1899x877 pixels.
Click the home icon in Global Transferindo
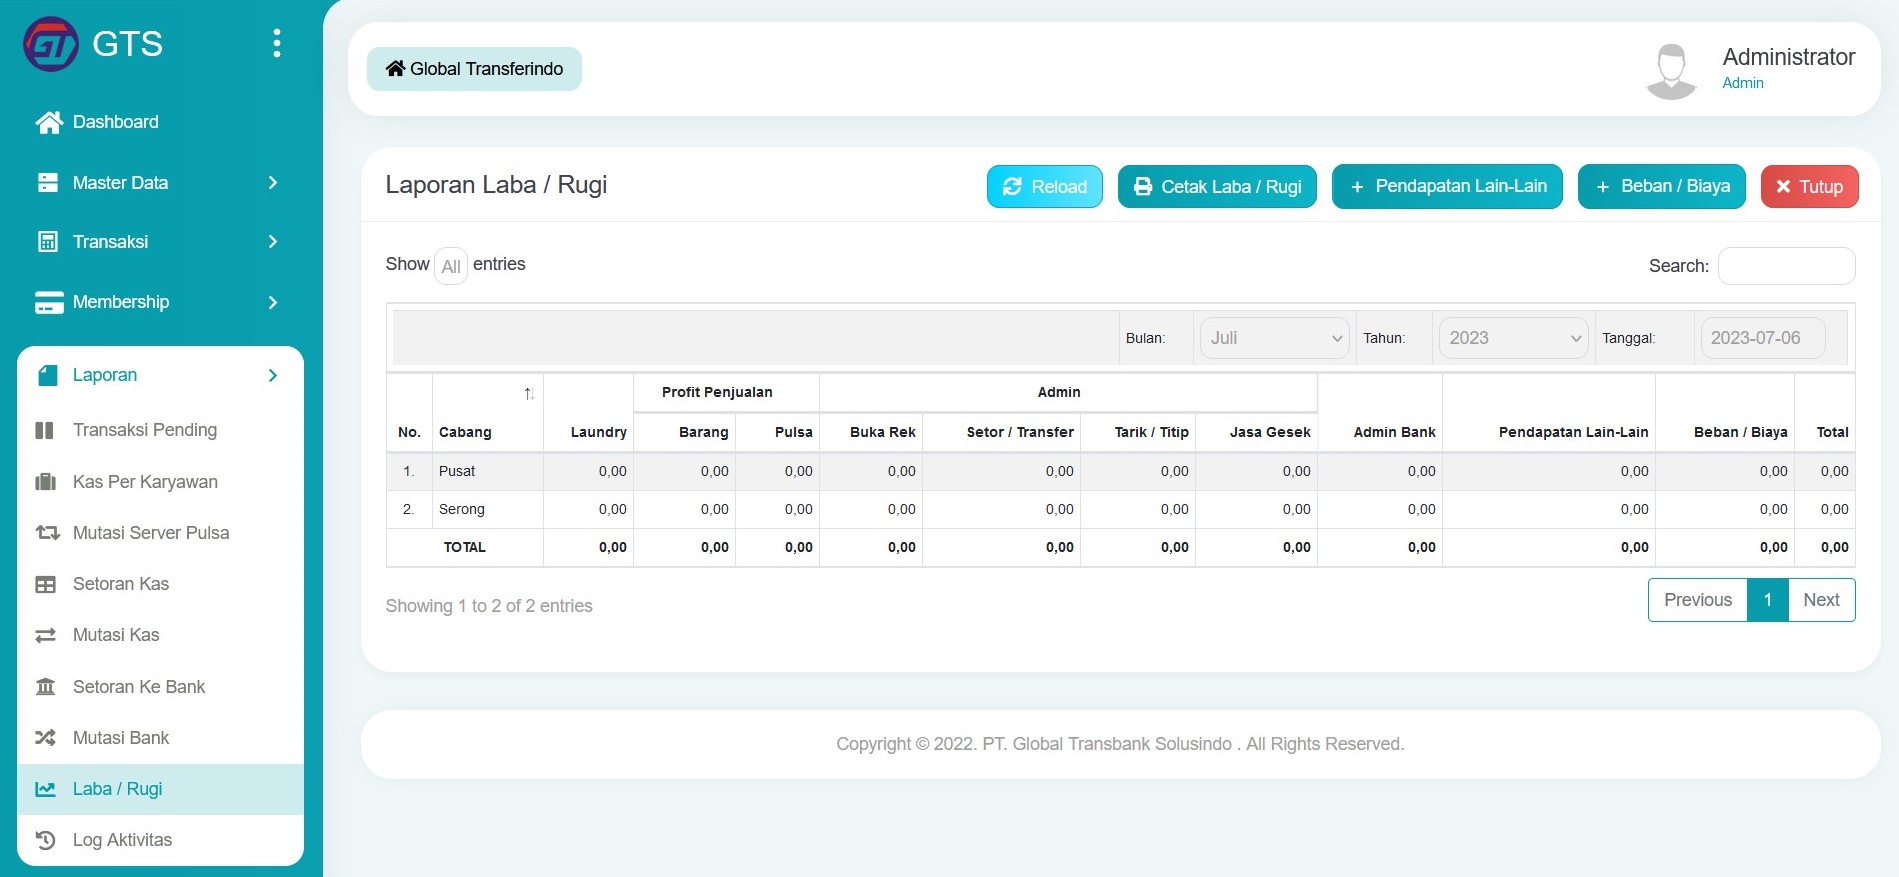click(x=395, y=69)
